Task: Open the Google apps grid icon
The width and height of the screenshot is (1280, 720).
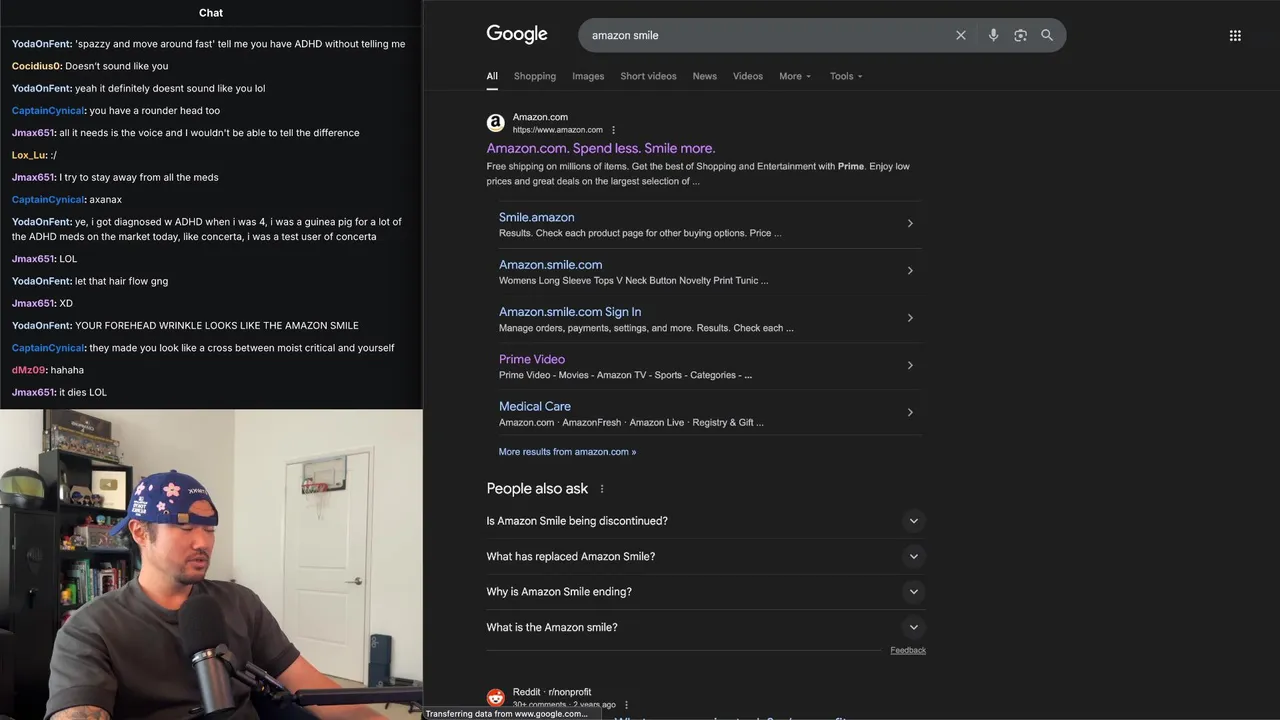Action: coord(1235,35)
